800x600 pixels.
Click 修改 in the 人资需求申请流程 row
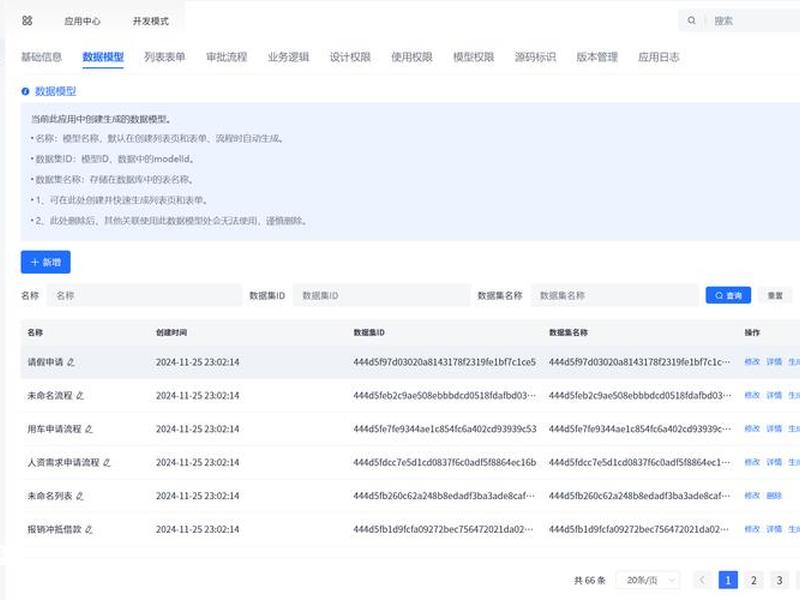click(752, 462)
